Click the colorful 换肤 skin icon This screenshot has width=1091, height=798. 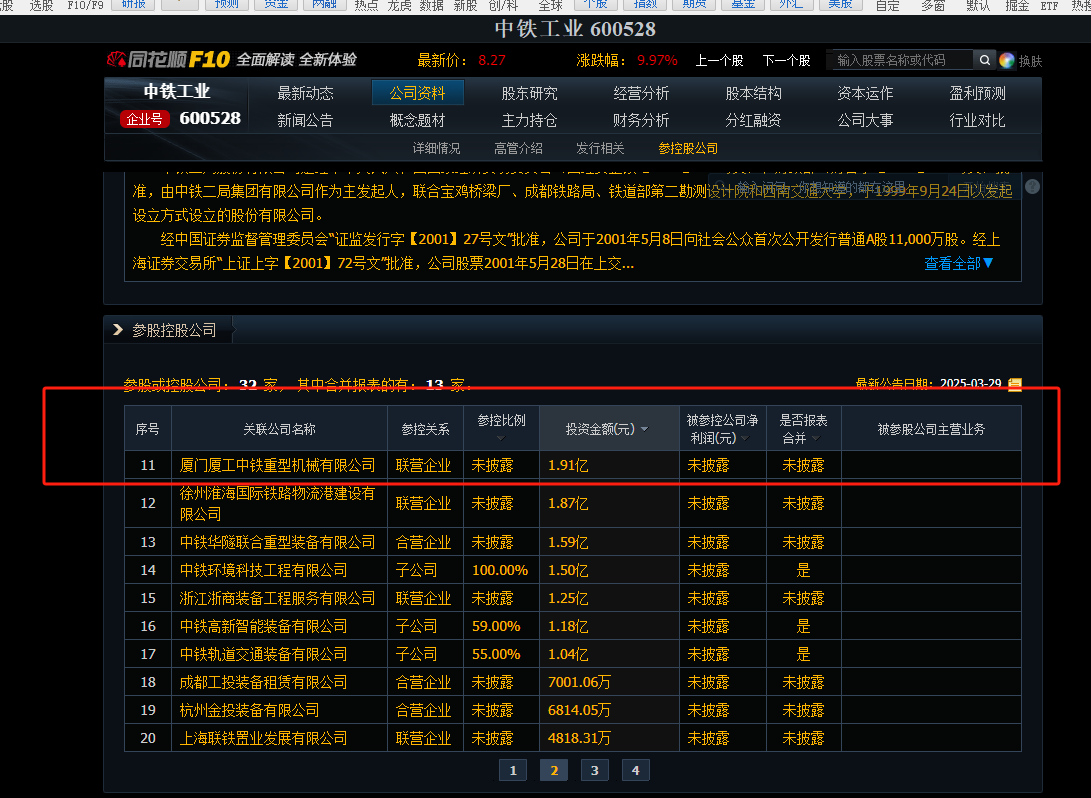(1007, 60)
